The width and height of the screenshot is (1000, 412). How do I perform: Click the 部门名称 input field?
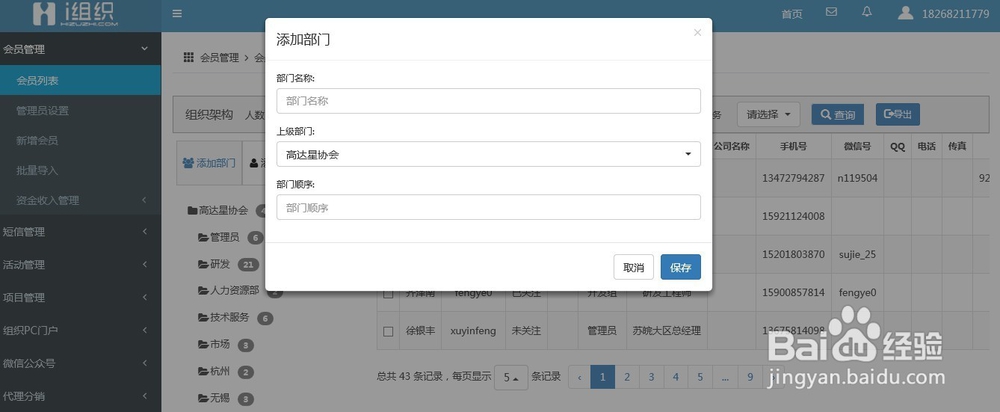pos(489,101)
